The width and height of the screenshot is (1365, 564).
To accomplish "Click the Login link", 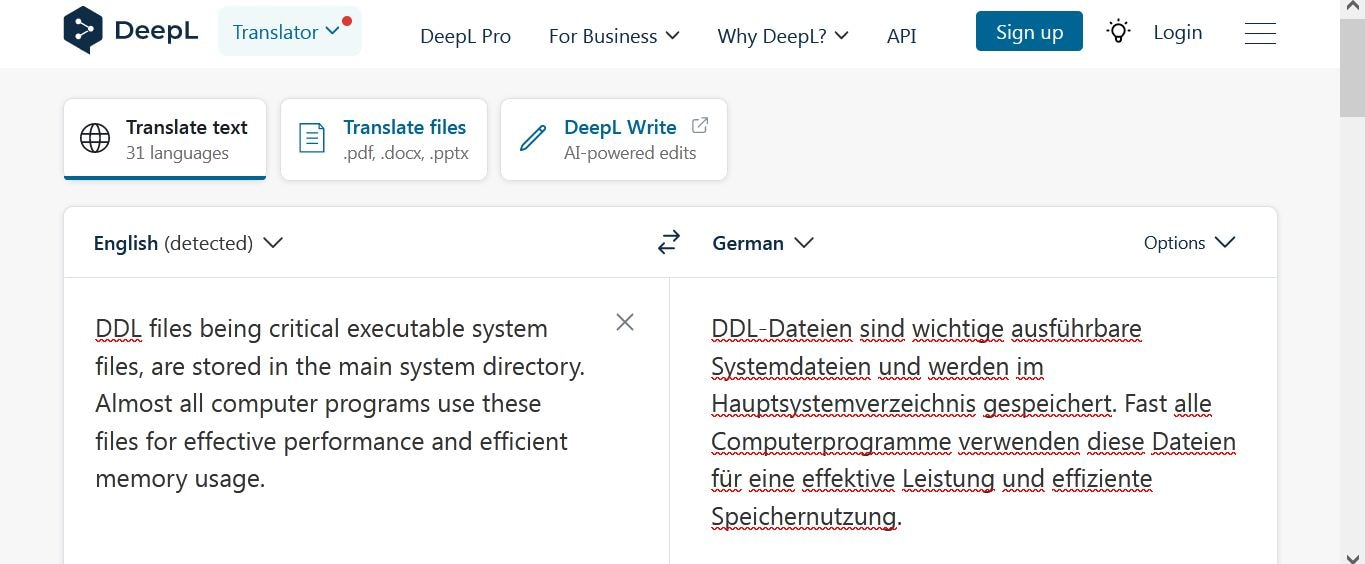I will point(1177,32).
